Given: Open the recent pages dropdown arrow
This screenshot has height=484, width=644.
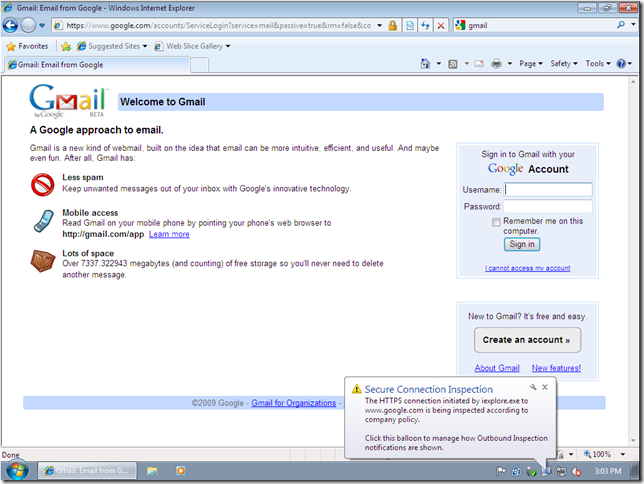Looking at the screenshot, I should coord(42,25).
